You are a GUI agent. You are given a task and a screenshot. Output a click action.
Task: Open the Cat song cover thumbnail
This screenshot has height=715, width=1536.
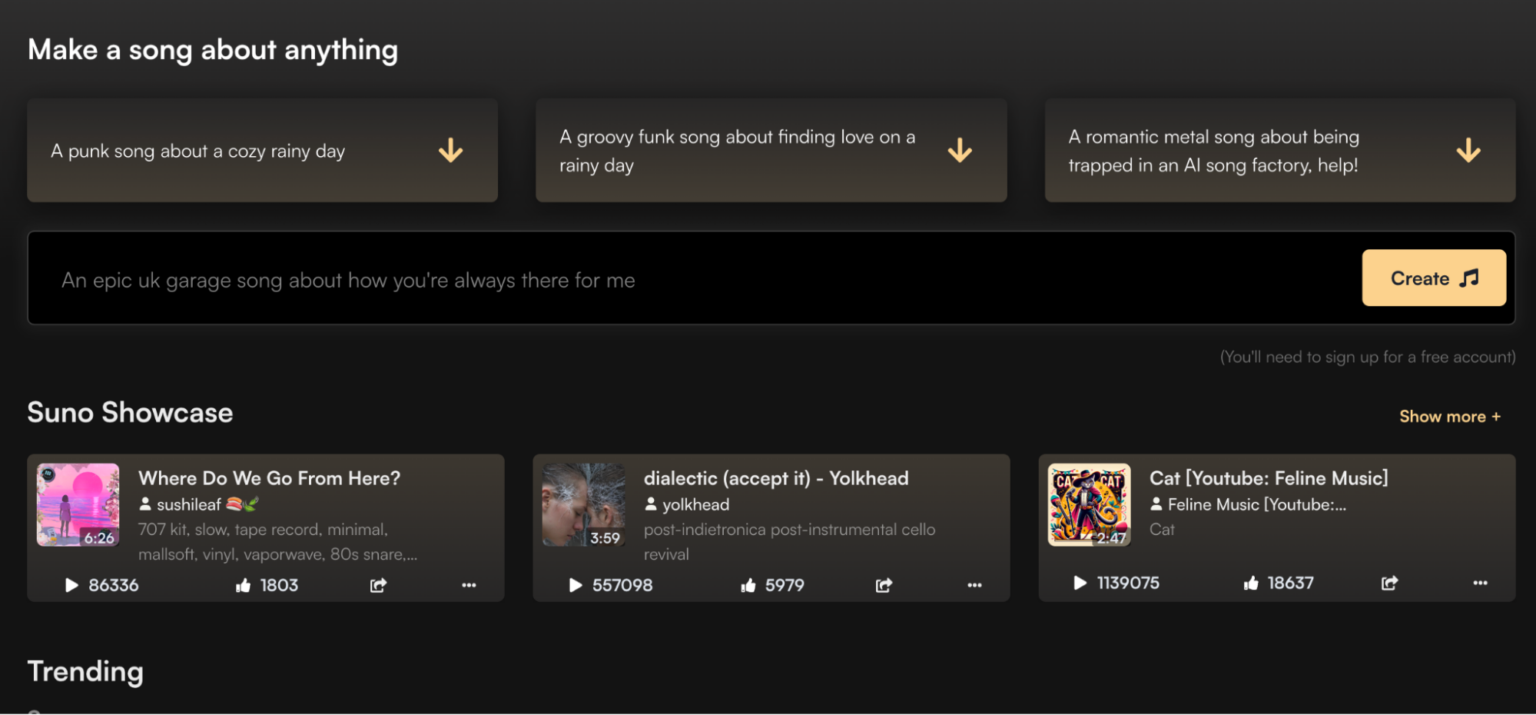click(x=1089, y=505)
